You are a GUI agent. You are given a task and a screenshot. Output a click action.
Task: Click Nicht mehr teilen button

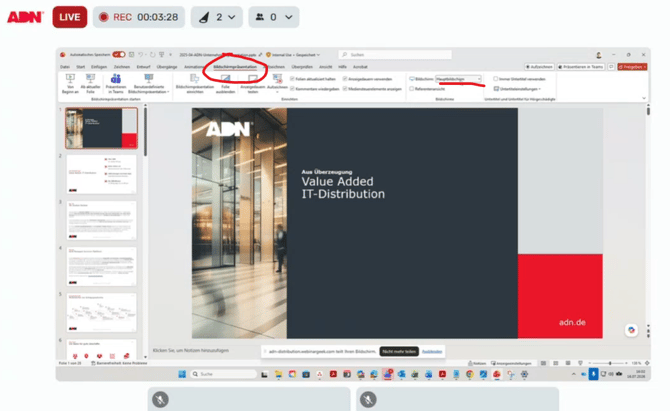coord(399,351)
